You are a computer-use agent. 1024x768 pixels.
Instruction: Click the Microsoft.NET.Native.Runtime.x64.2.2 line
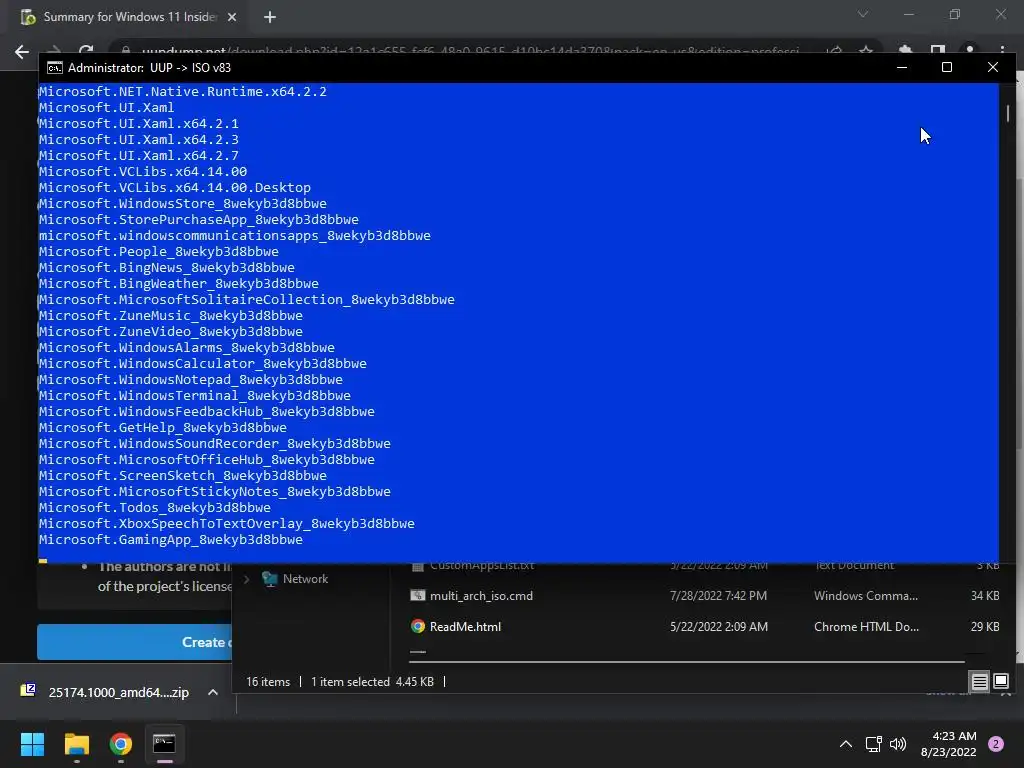[x=183, y=92]
